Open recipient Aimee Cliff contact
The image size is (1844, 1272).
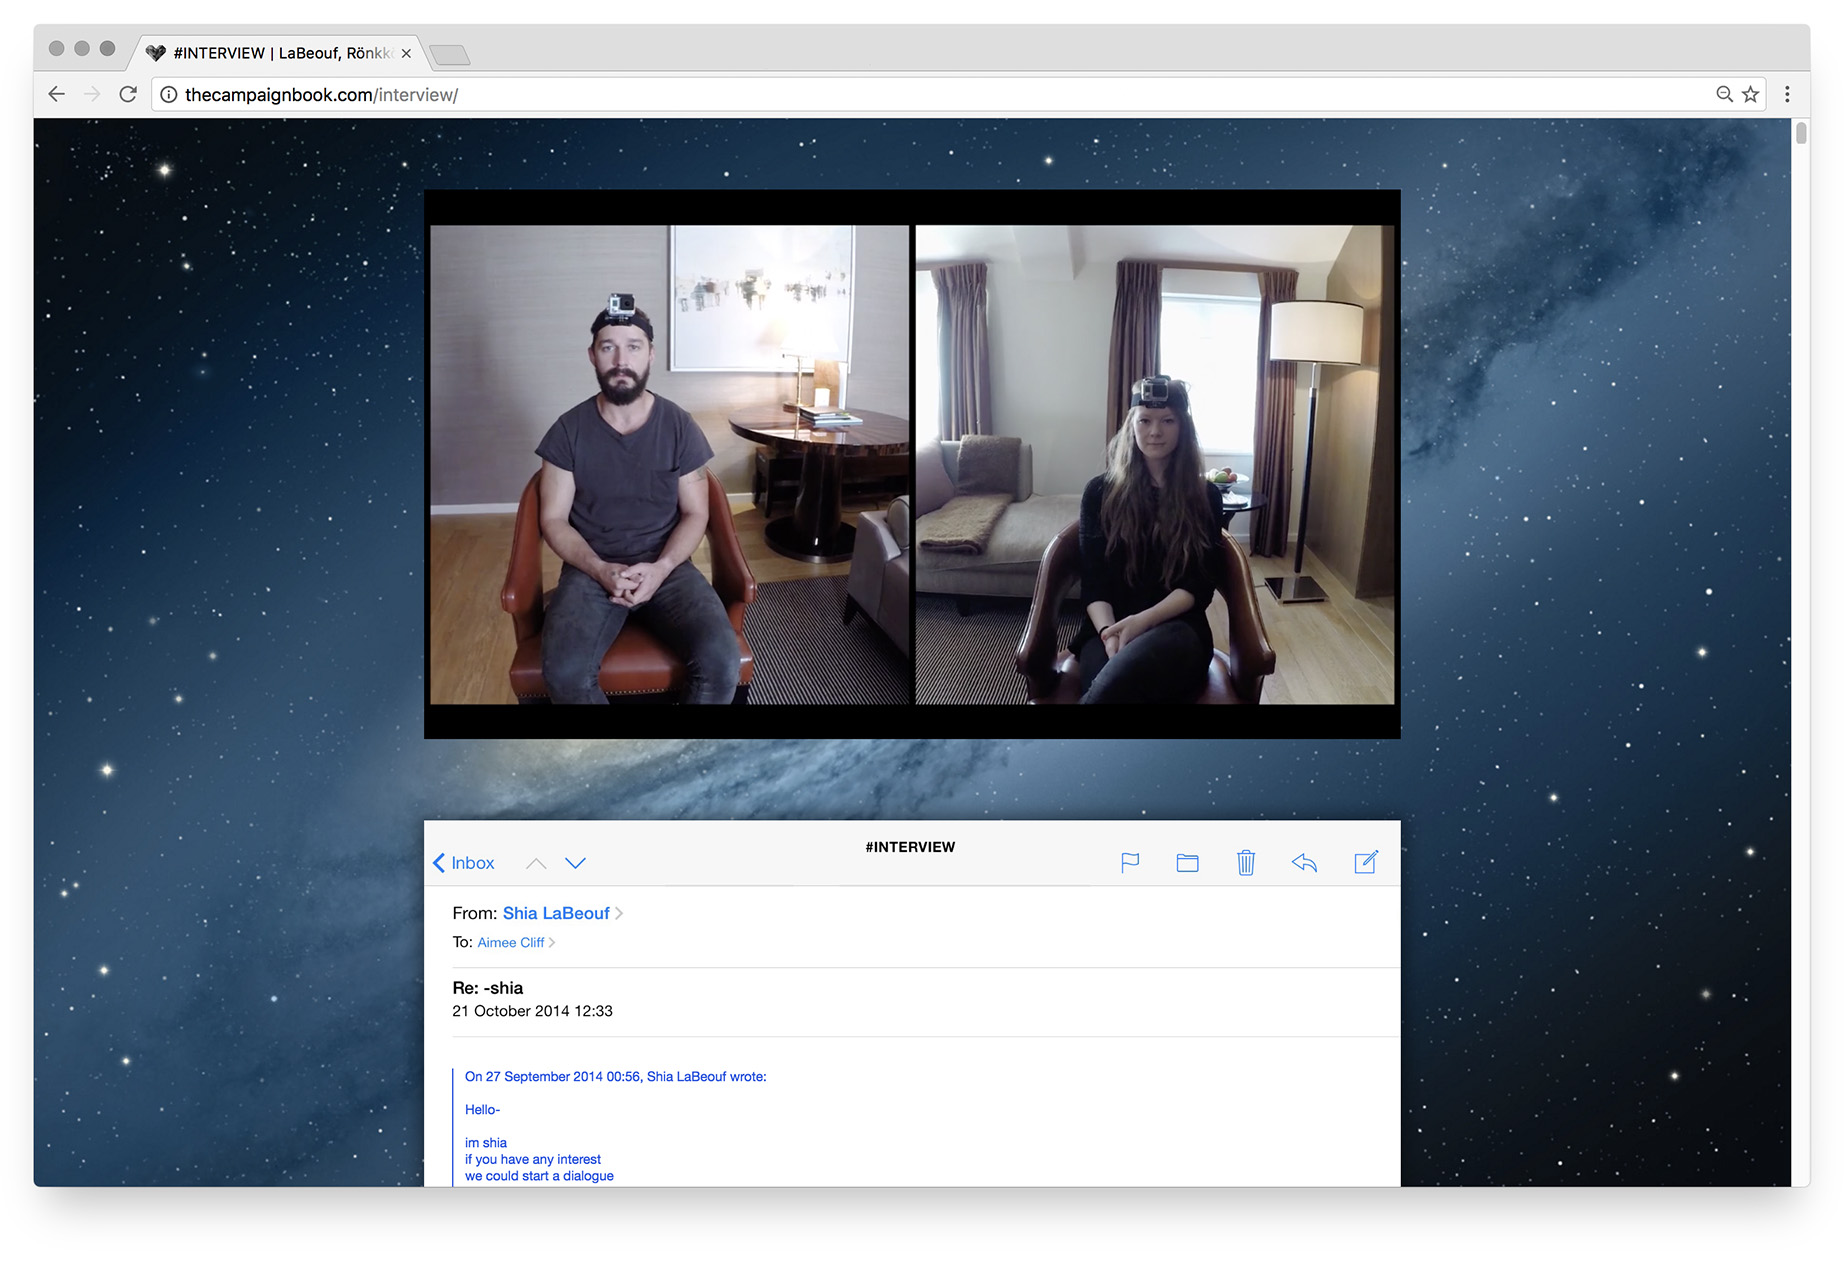click(511, 942)
